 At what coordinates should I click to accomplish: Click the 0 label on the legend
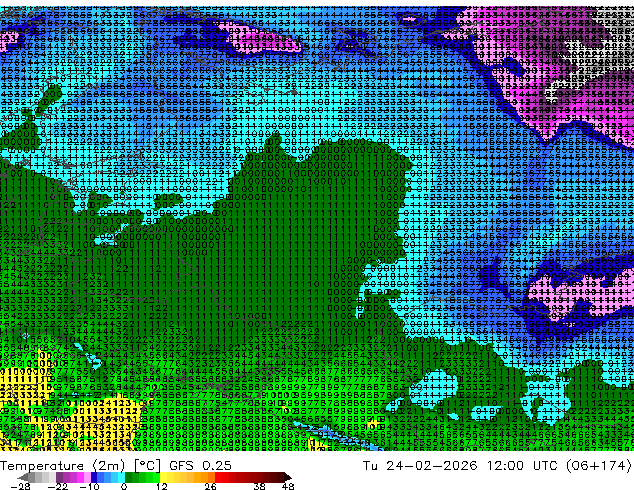coord(124,486)
